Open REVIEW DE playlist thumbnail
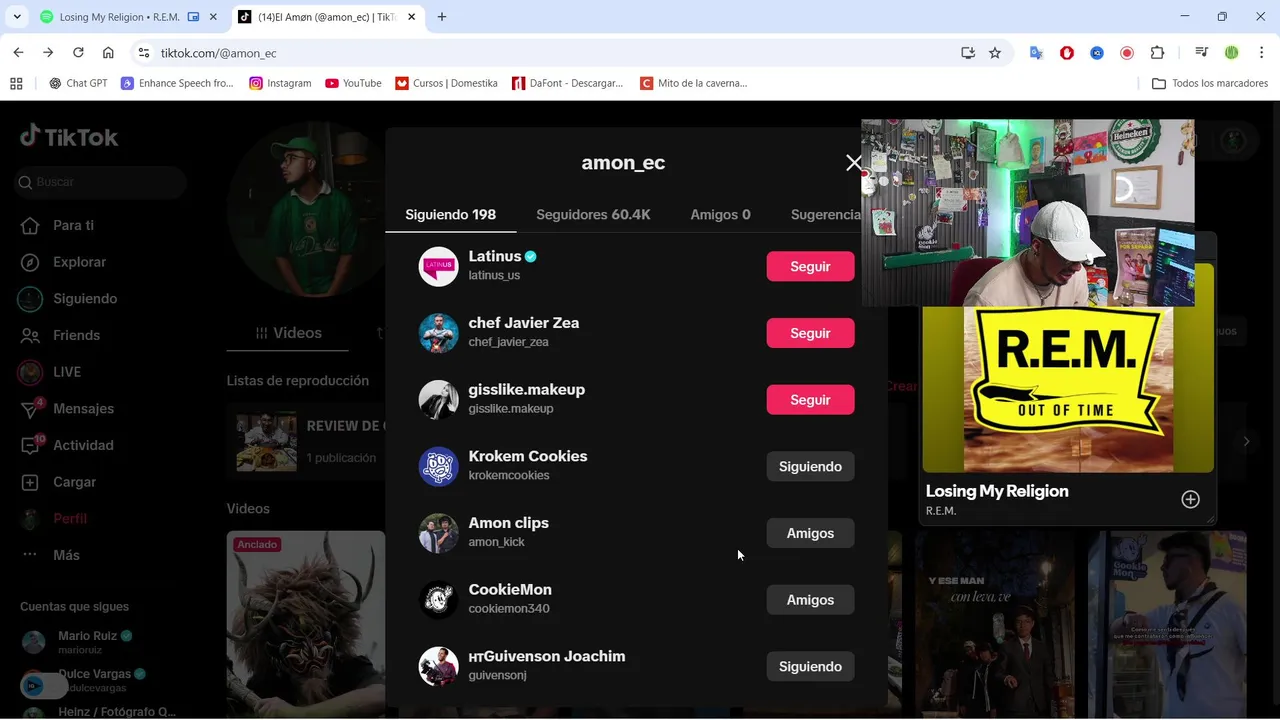 266,441
